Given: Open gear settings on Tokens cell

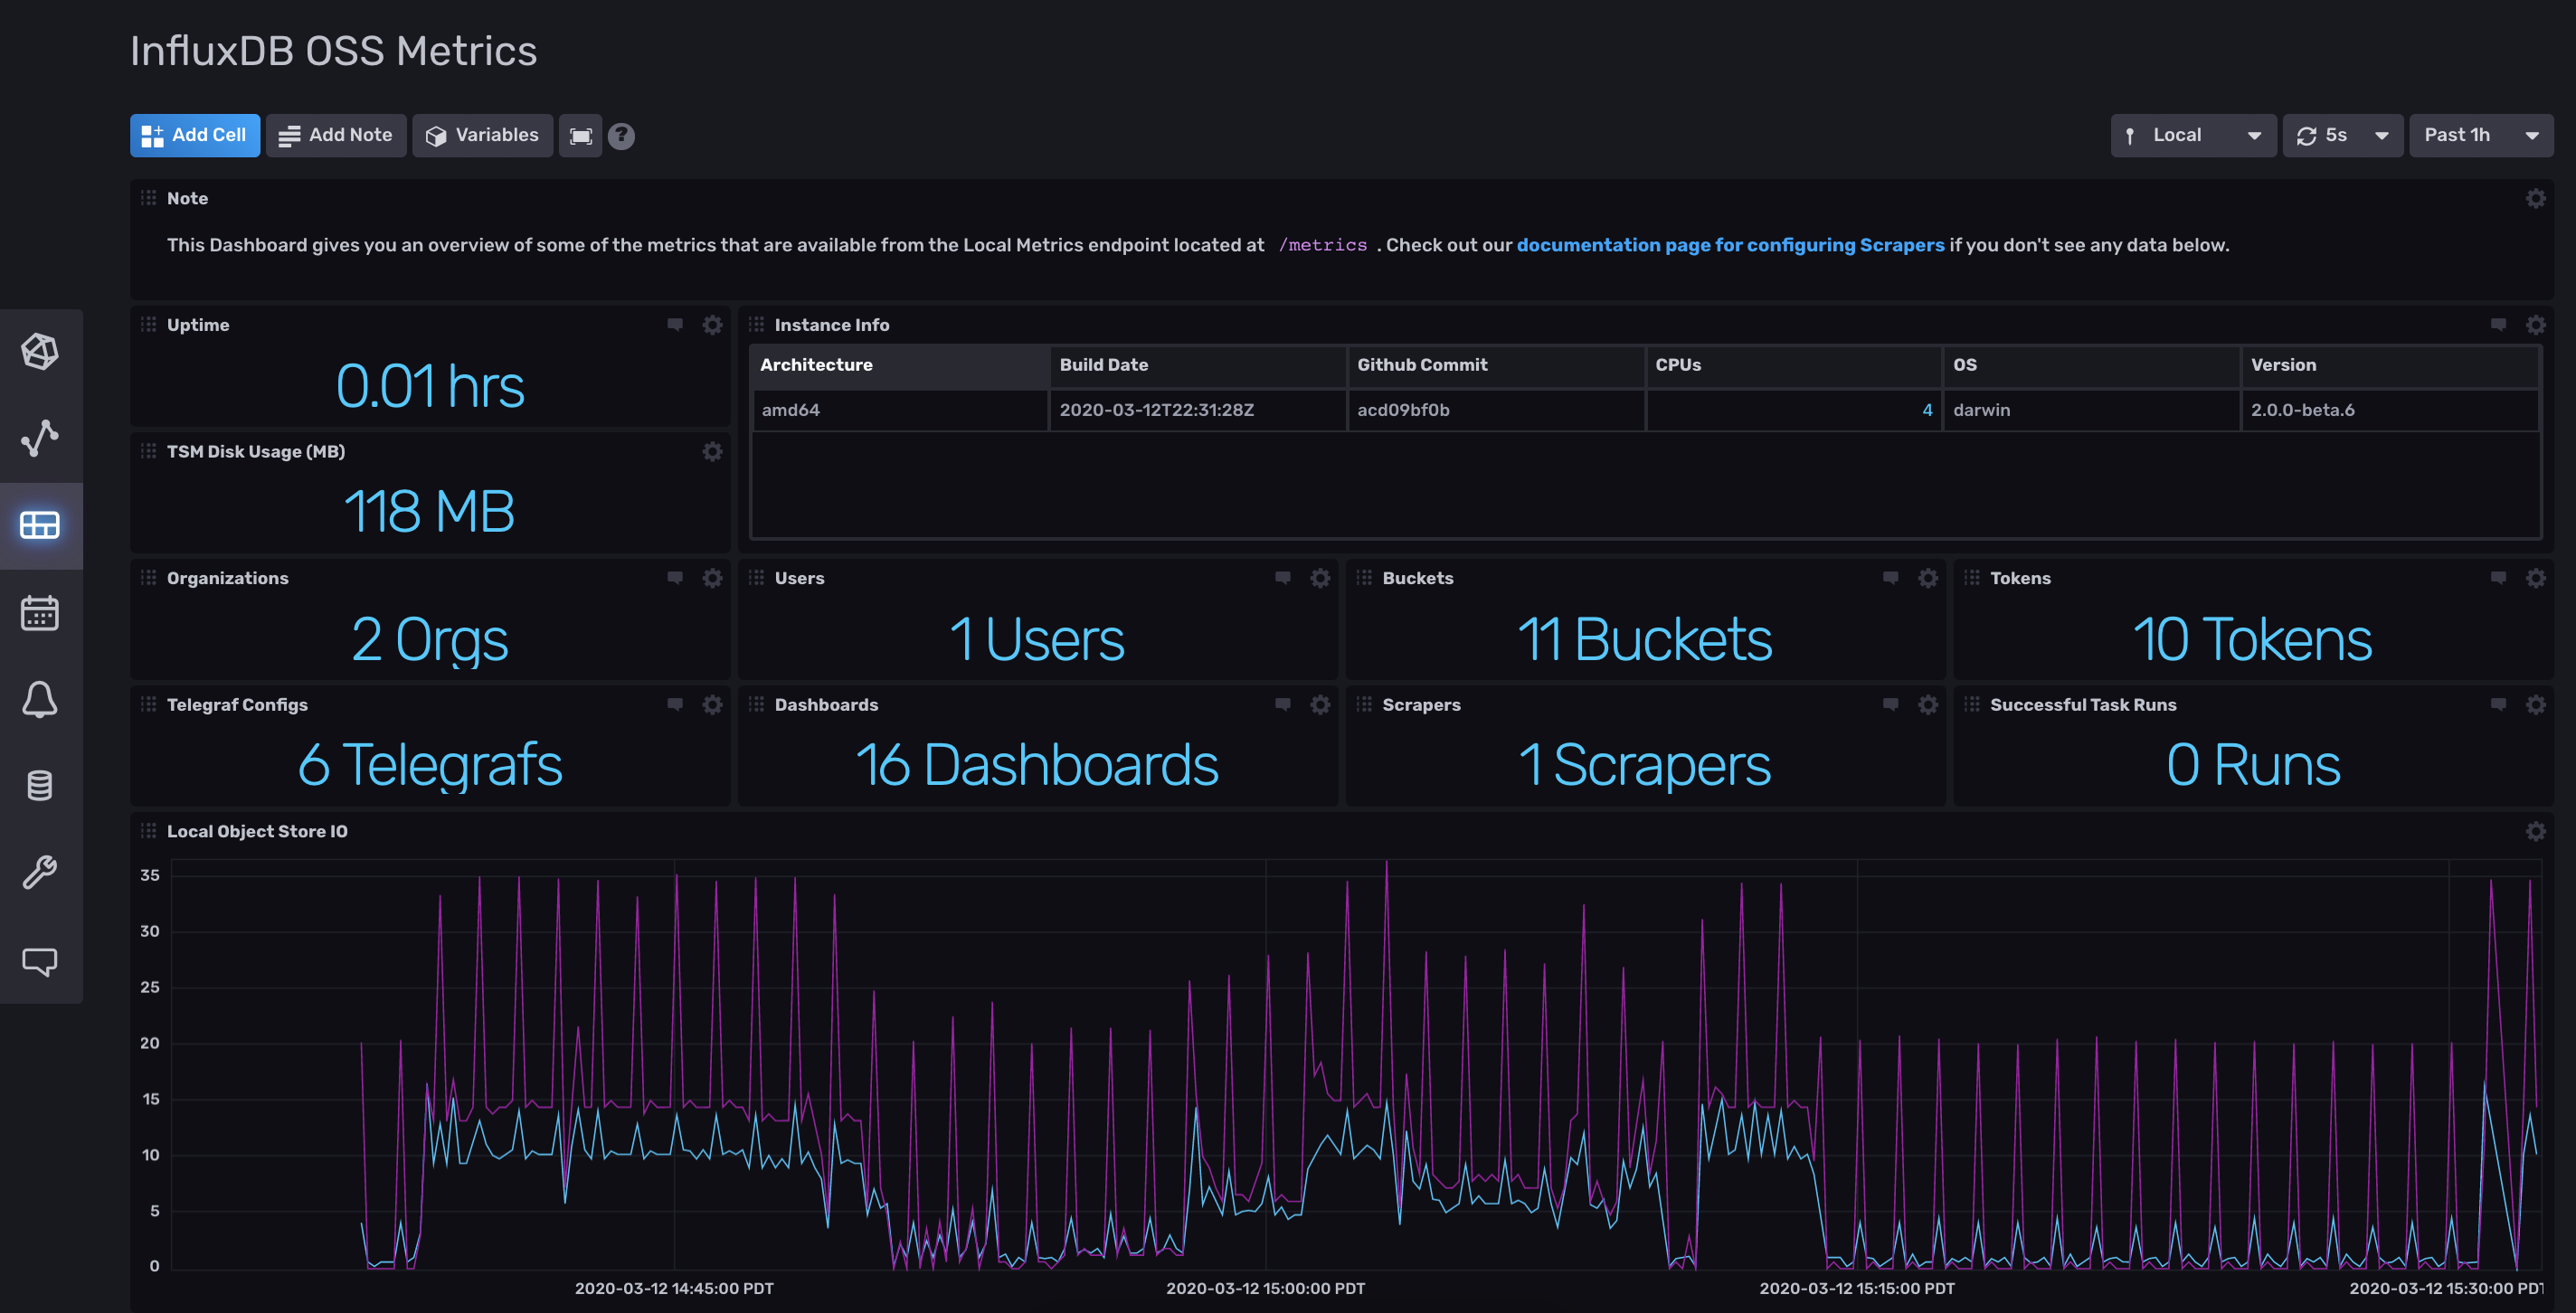Looking at the screenshot, I should 2536,578.
